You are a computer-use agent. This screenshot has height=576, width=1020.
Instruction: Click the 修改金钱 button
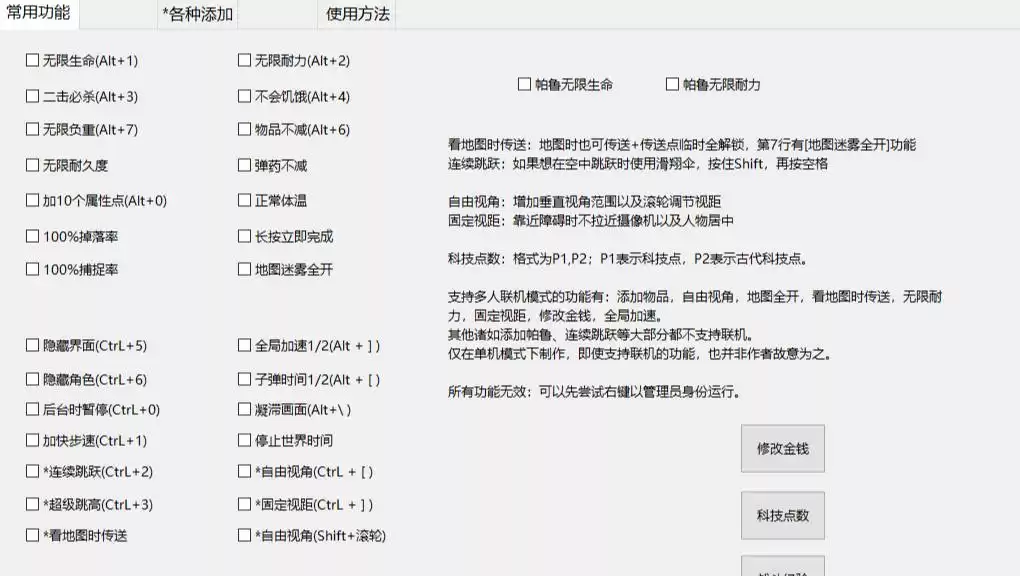782,449
